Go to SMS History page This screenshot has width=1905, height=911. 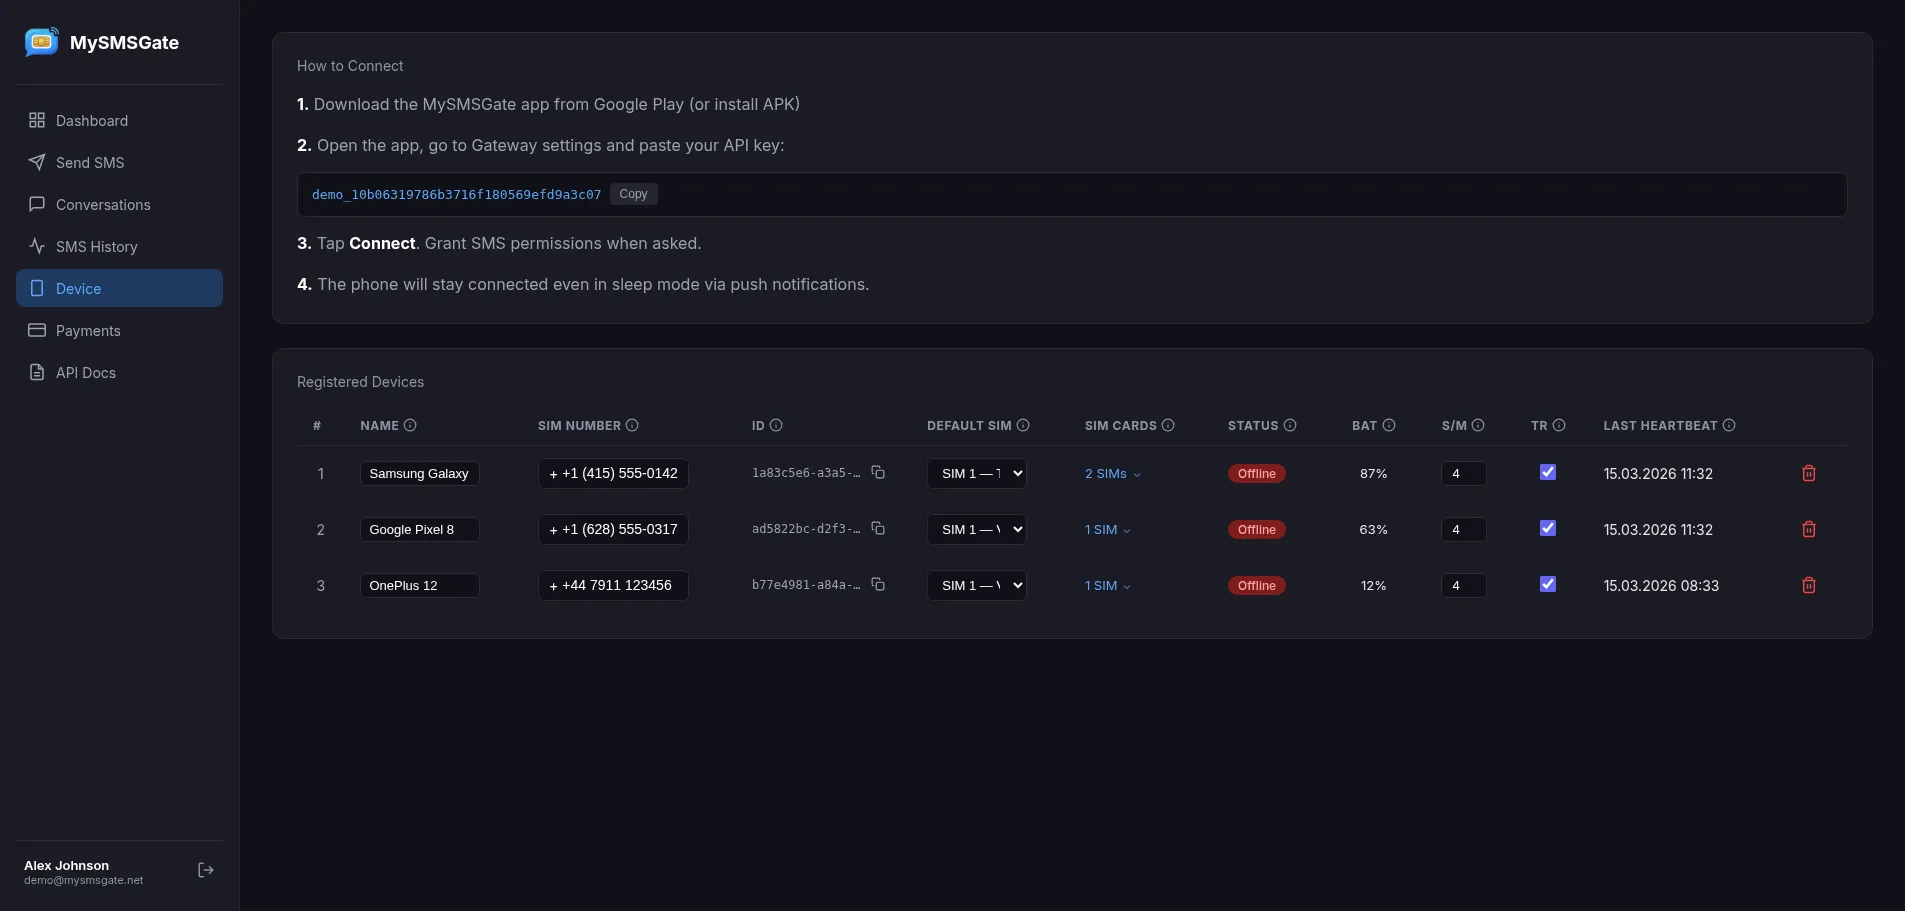pos(96,247)
